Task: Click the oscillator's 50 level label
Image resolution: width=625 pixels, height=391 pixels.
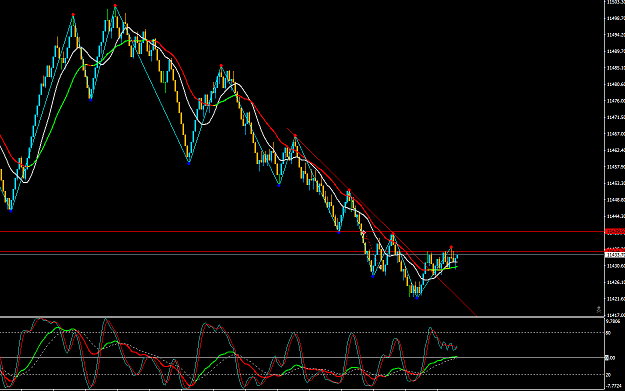Action: pos(608,333)
